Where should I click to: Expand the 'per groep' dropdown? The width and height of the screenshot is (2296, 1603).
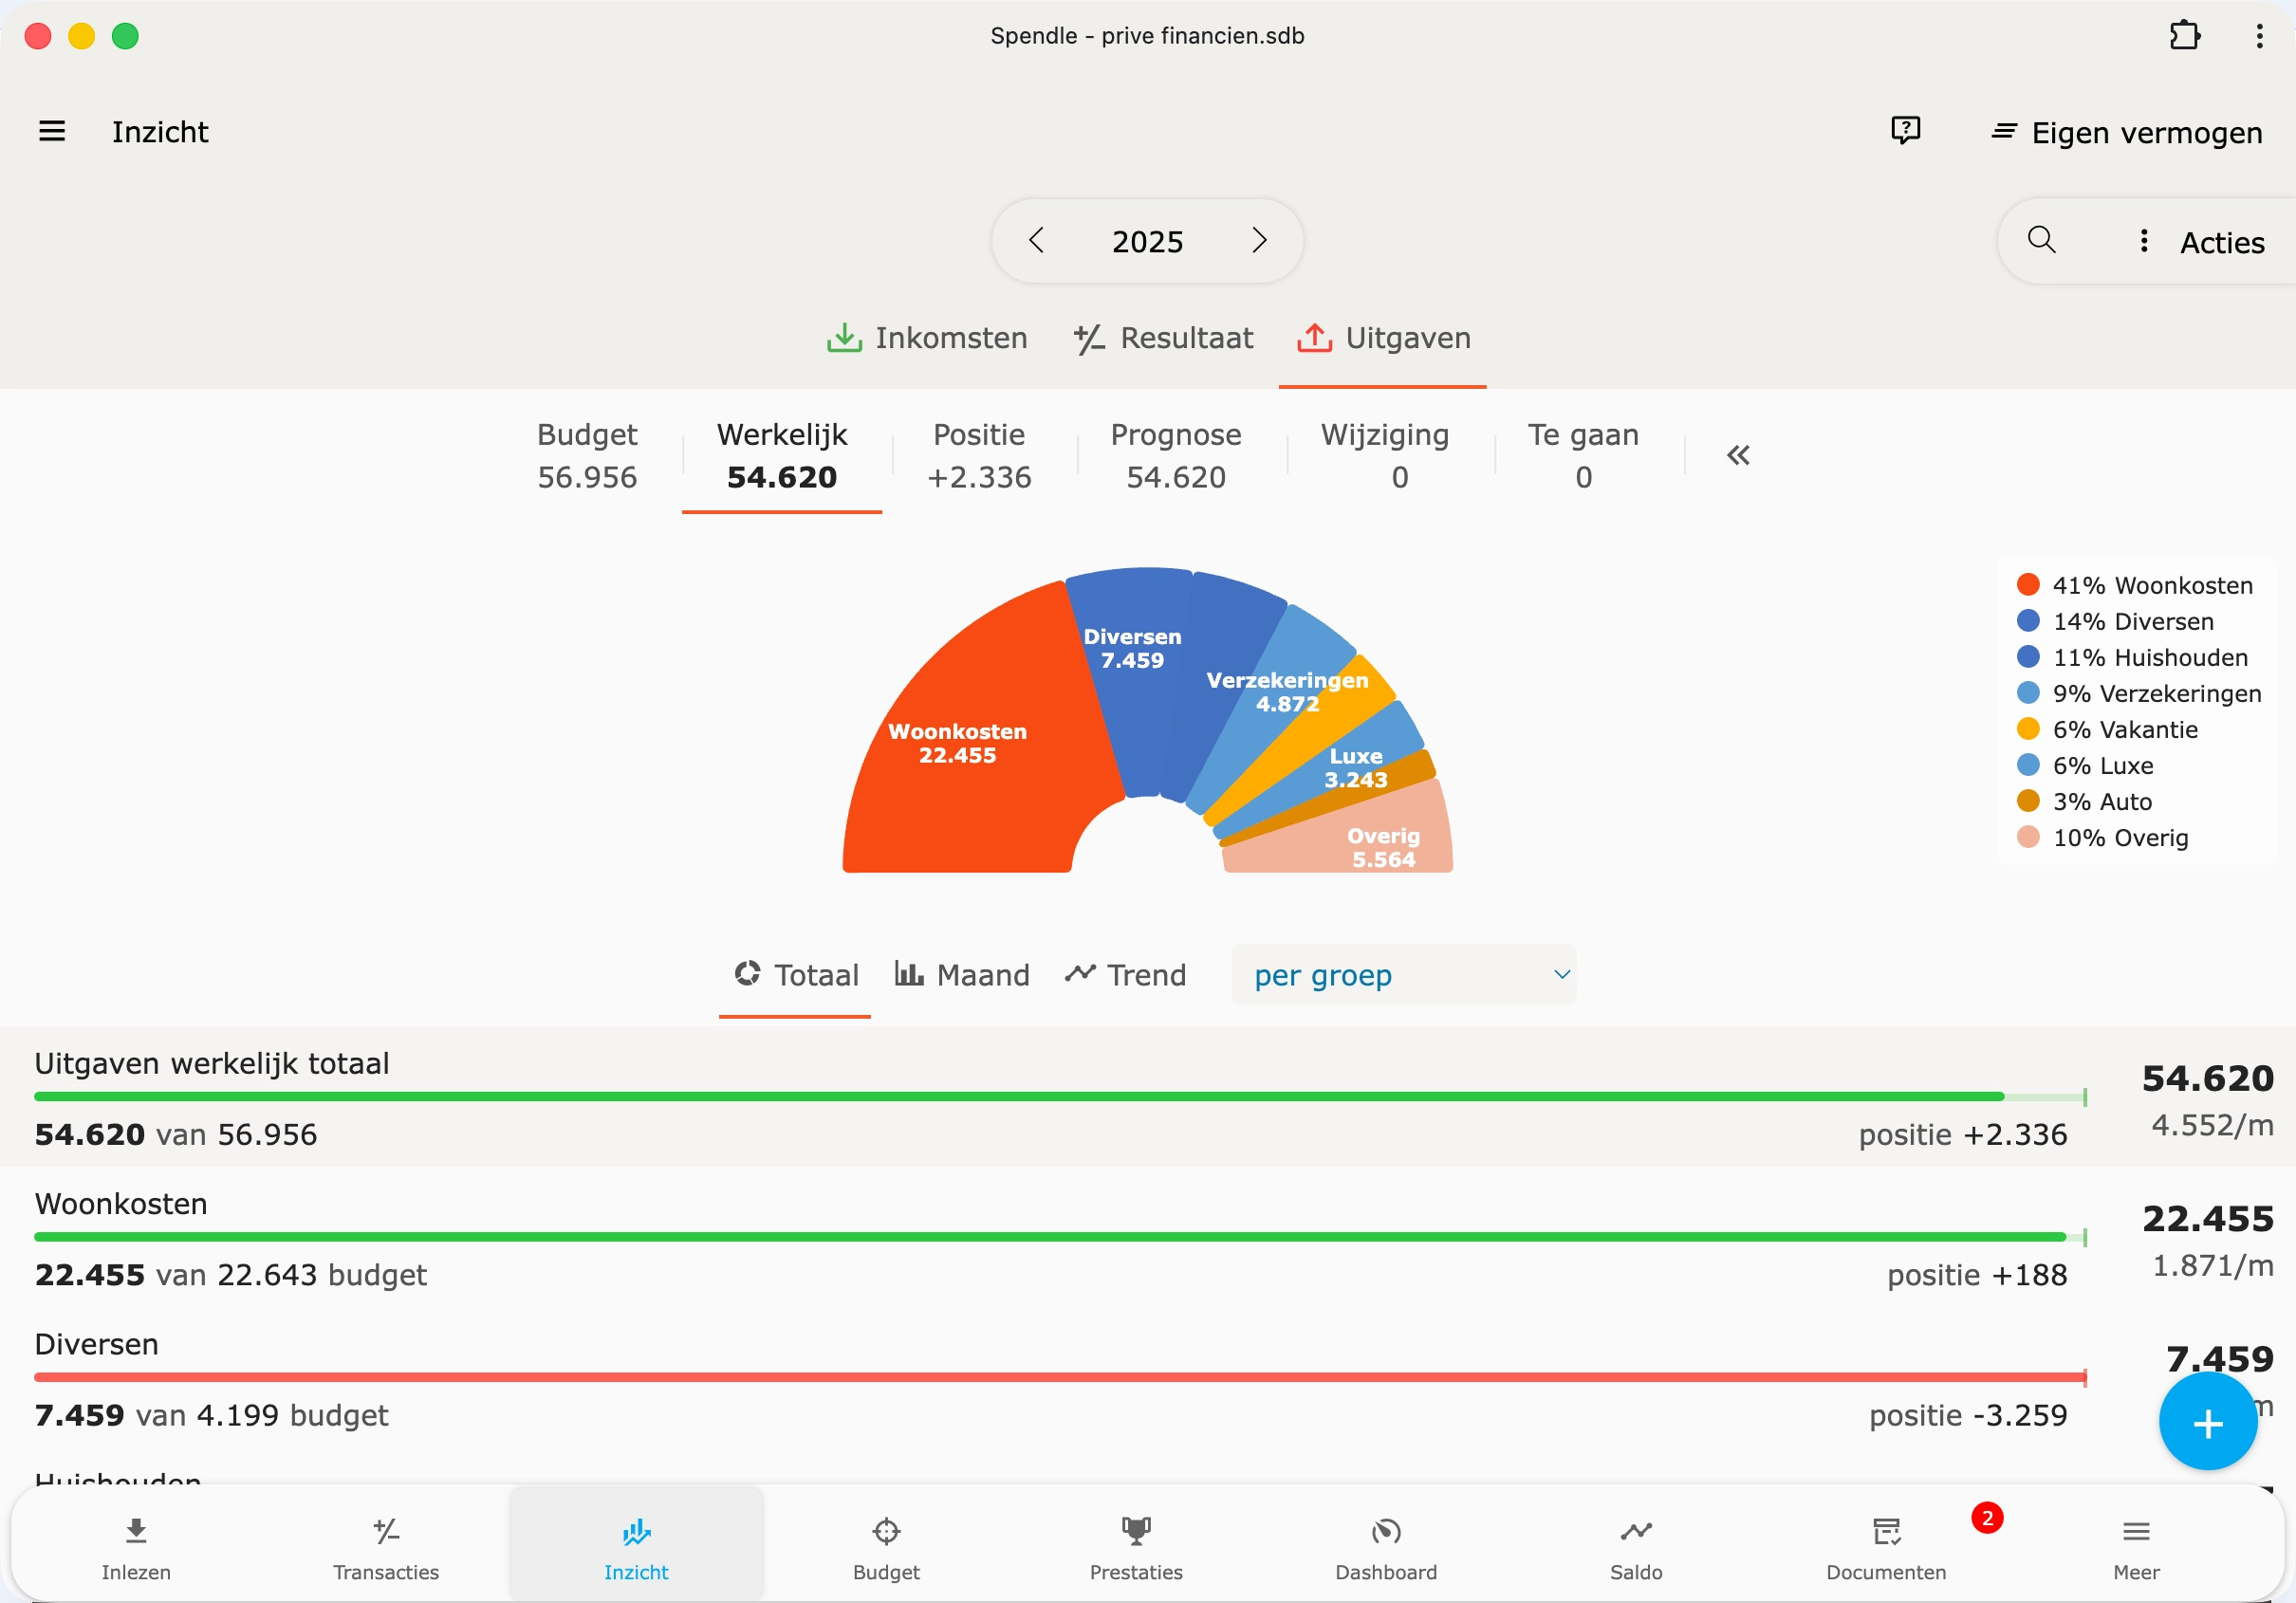coord(1403,975)
